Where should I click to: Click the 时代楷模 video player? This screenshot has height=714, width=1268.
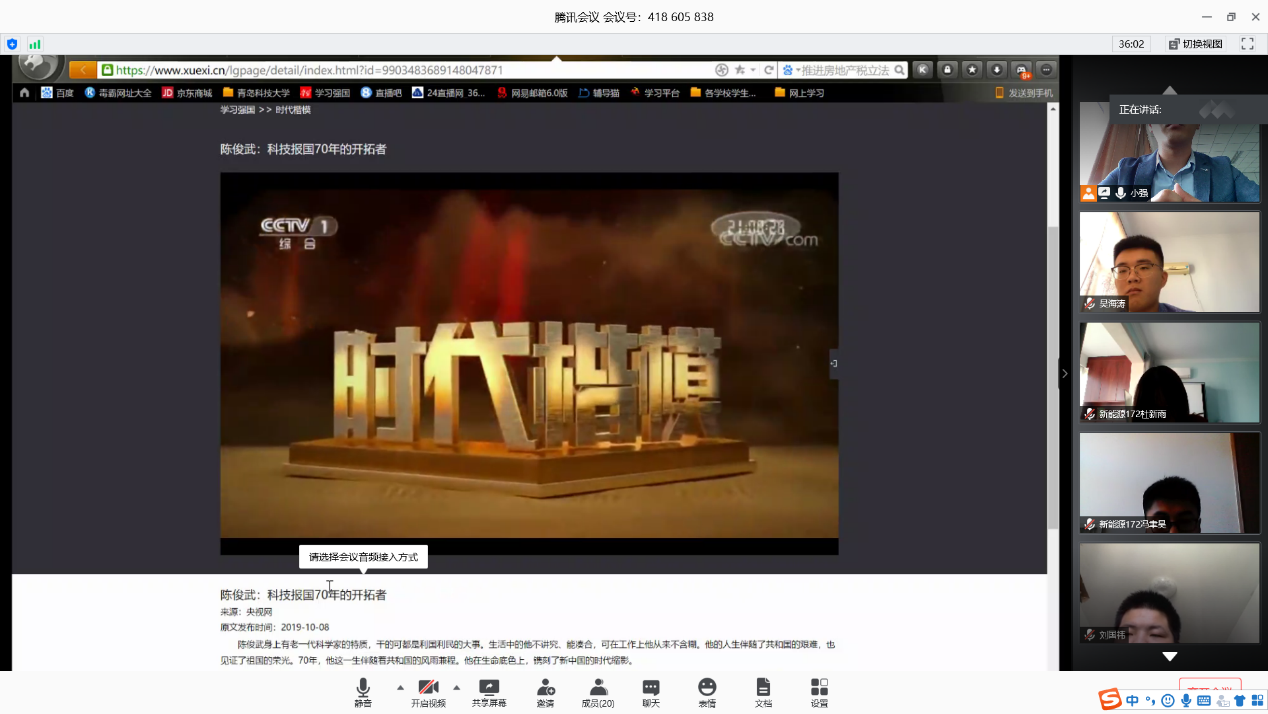pos(529,363)
